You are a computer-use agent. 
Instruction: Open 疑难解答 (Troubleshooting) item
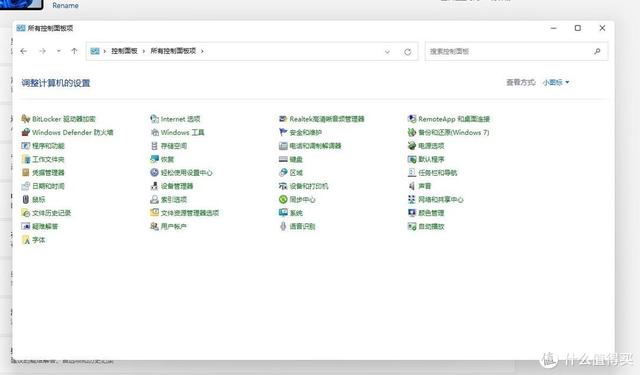pos(40,226)
